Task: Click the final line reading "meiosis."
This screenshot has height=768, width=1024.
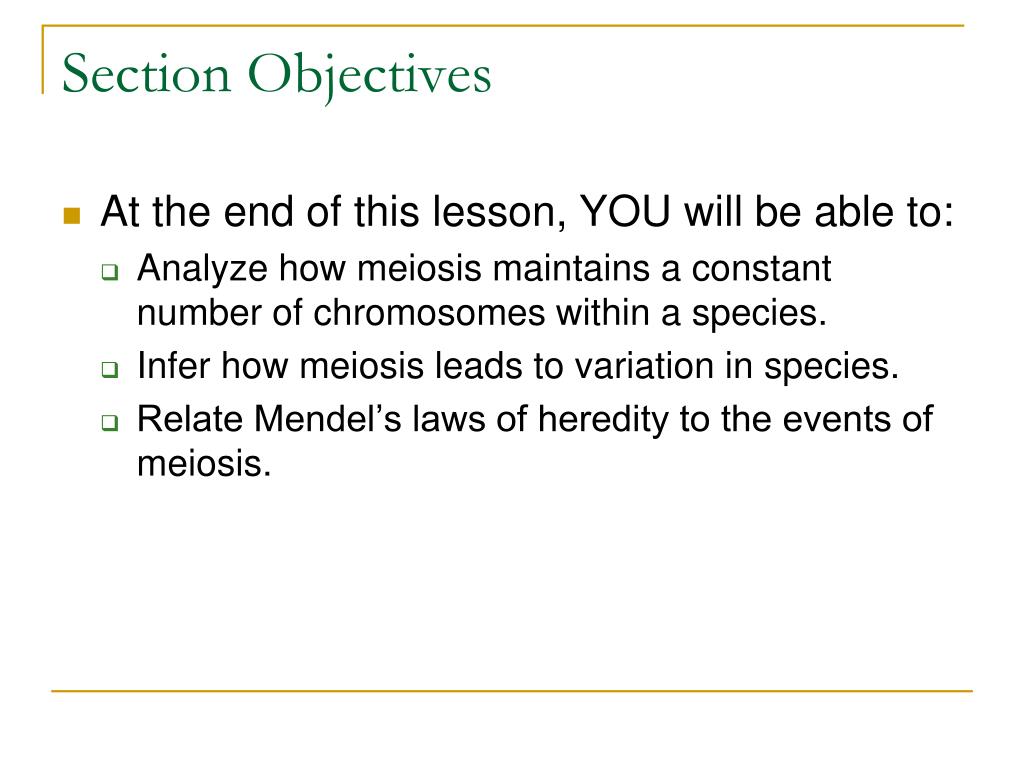Action: (x=204, y=464)
